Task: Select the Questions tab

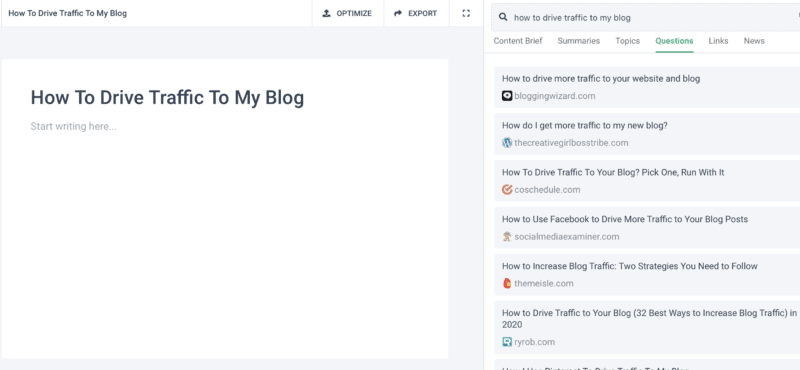Action: click(x=674, y=41)
